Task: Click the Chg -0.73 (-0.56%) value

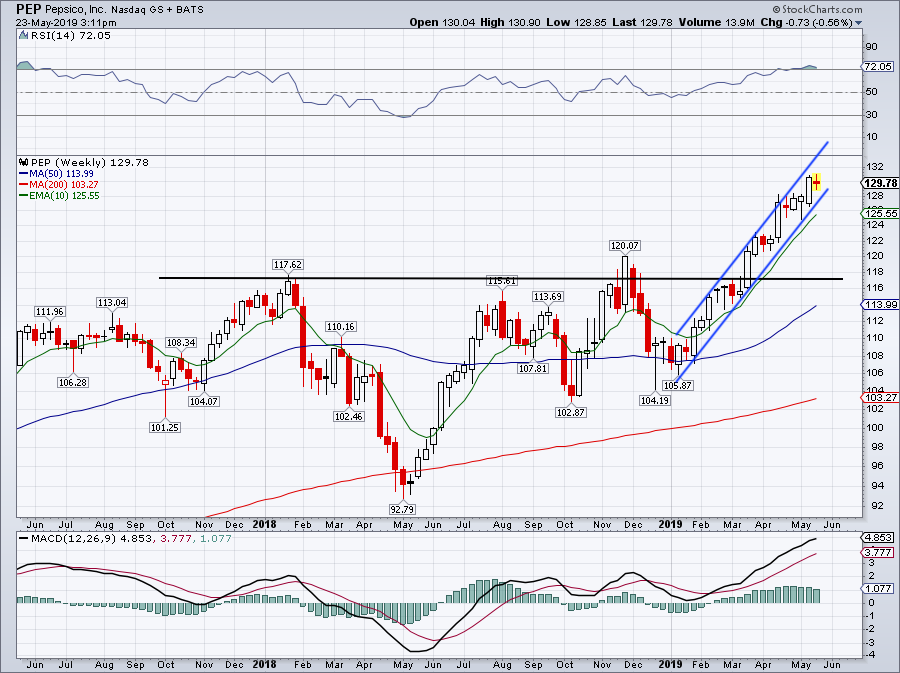Action: pos(807,22)
